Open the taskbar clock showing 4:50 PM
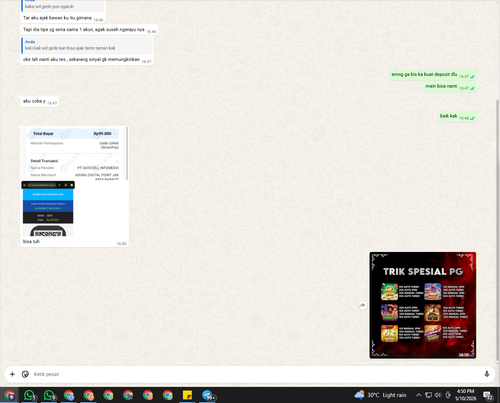 [466, 395]
